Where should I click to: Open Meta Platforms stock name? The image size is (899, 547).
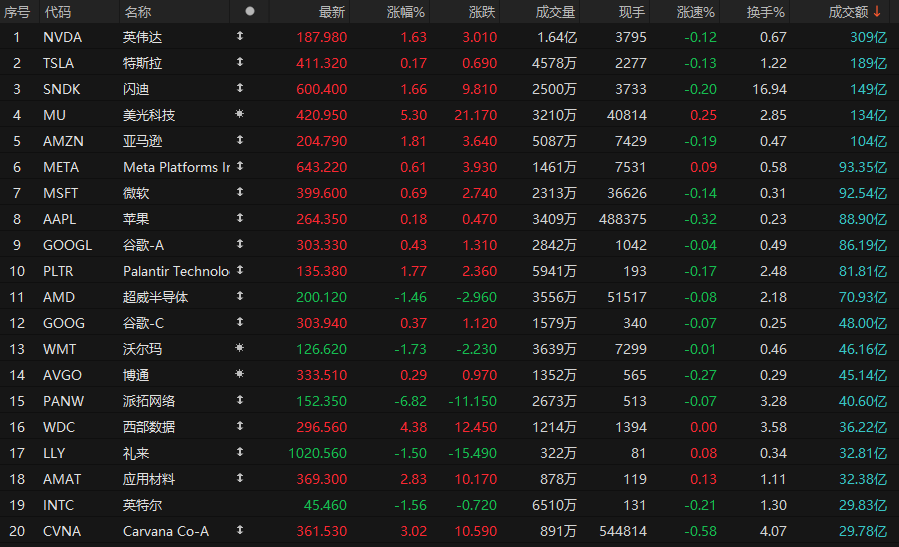point(177,167)
